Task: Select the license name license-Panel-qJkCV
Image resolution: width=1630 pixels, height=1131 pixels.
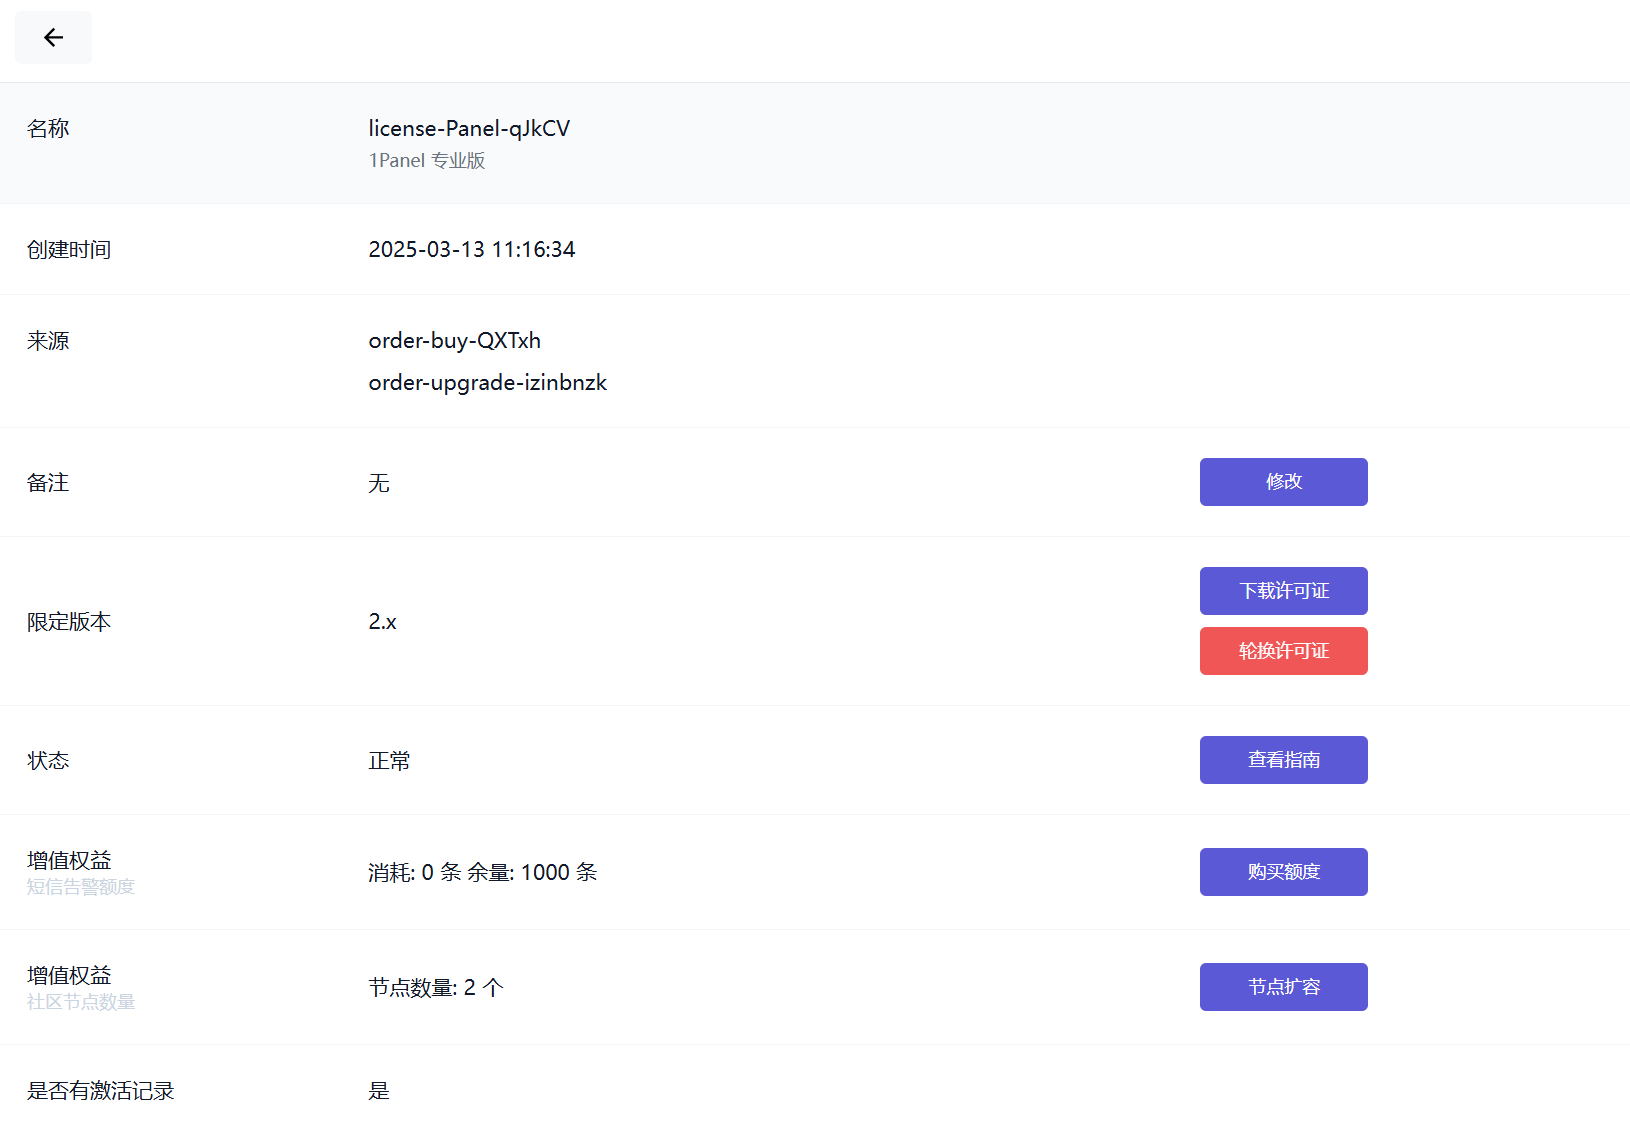Action: 469,128
